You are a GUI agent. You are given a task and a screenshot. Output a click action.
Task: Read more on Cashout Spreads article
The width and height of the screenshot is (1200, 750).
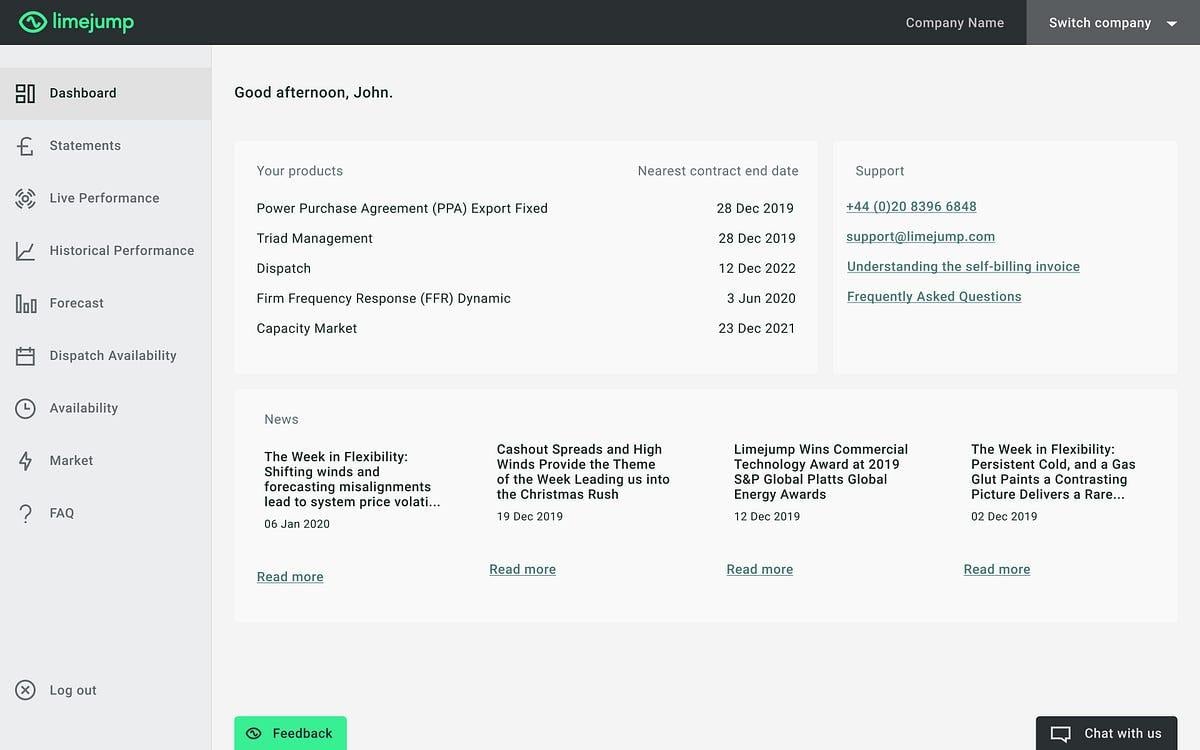(522, 569)
